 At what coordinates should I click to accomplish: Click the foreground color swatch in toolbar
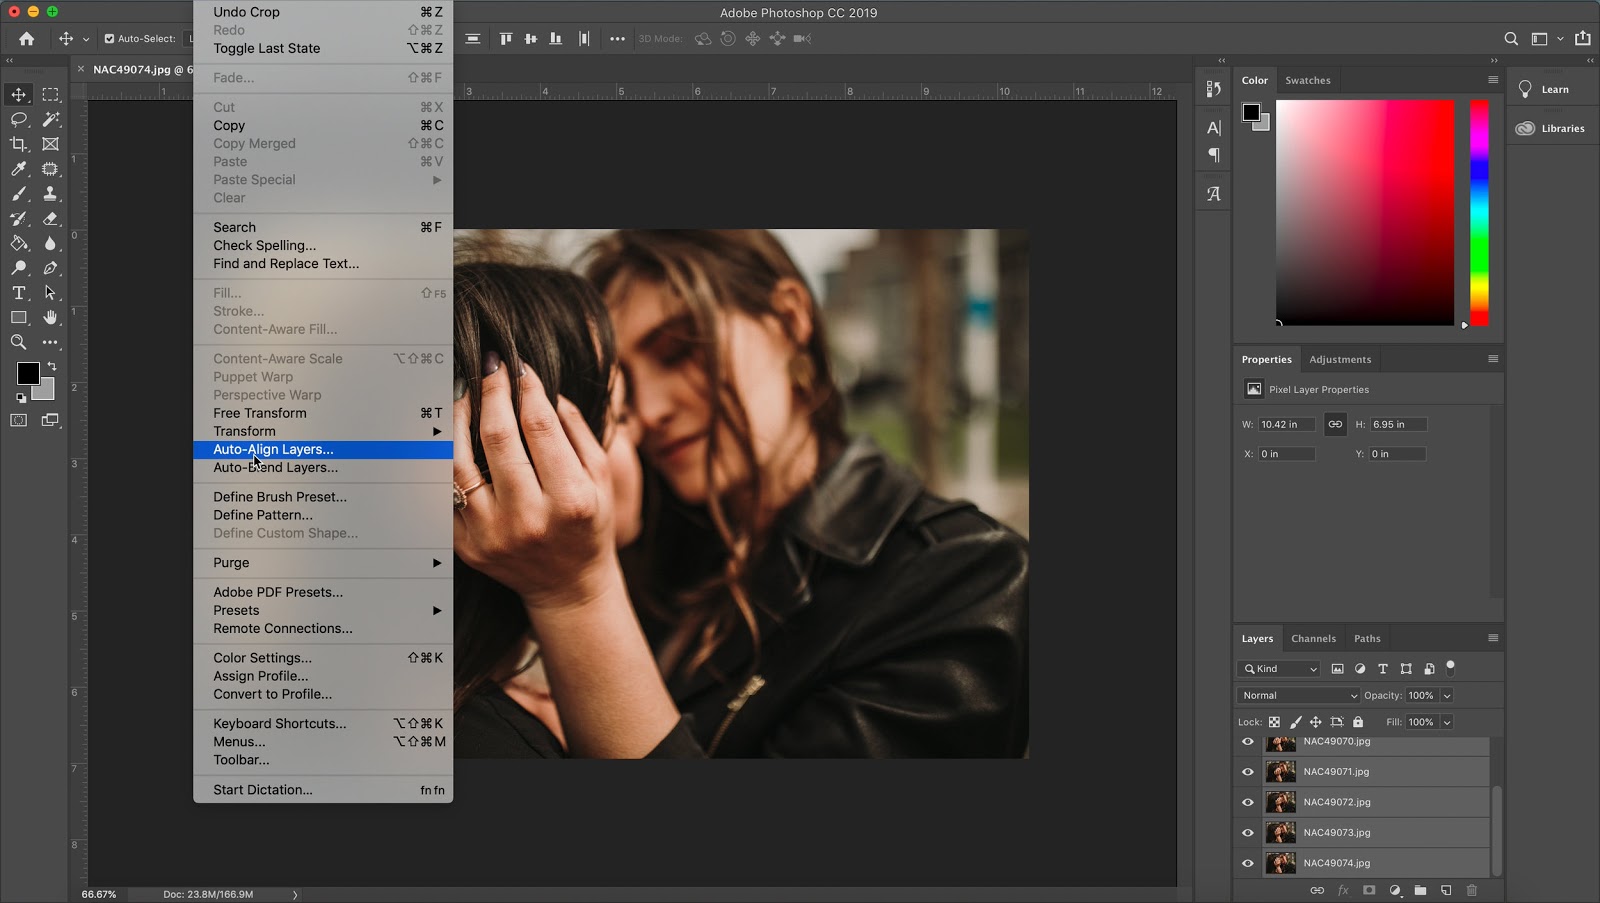27,373
